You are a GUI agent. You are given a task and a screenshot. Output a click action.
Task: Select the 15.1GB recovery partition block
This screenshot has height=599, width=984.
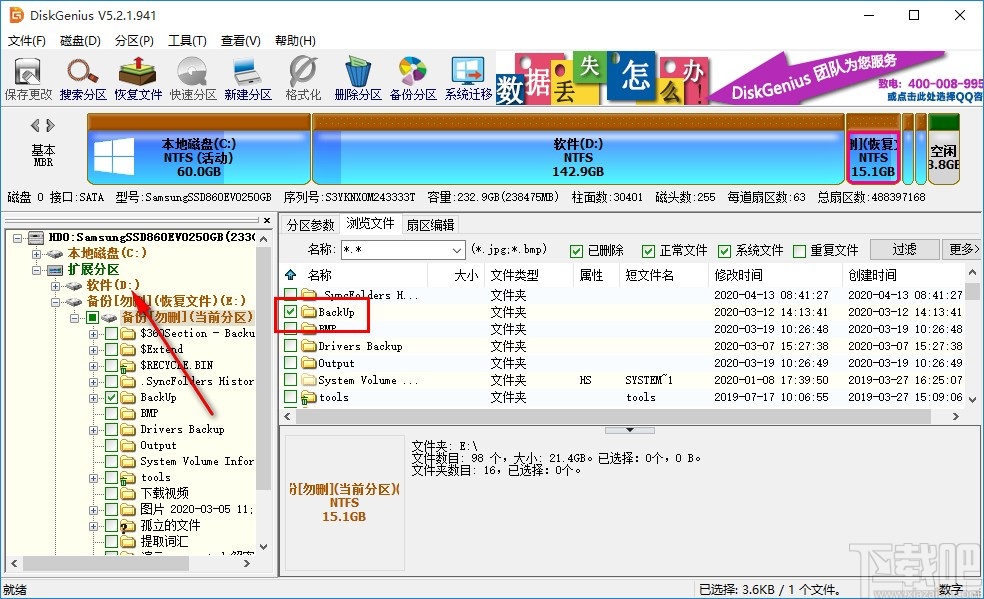point(873,149)
